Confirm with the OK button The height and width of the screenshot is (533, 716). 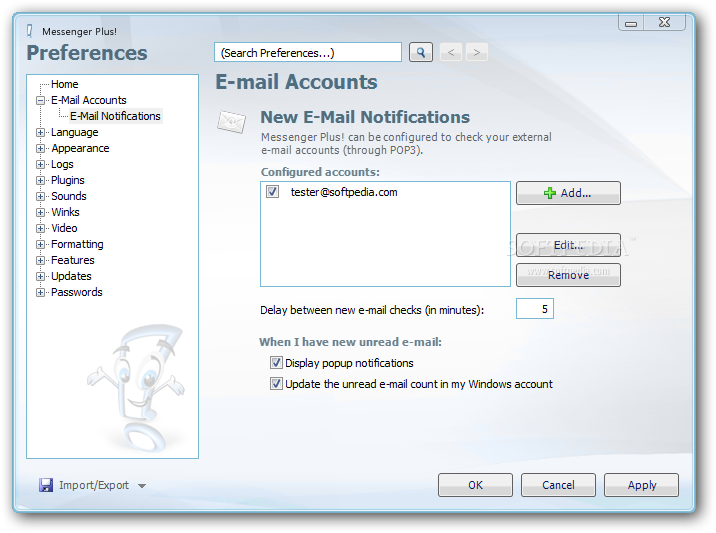[x=475, y=485]
